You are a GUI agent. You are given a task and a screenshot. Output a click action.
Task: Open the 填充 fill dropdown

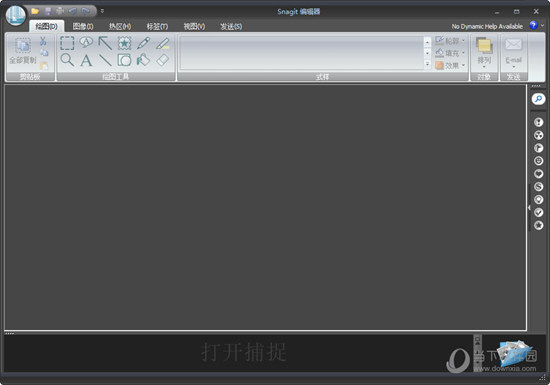[x=450, y=53]
